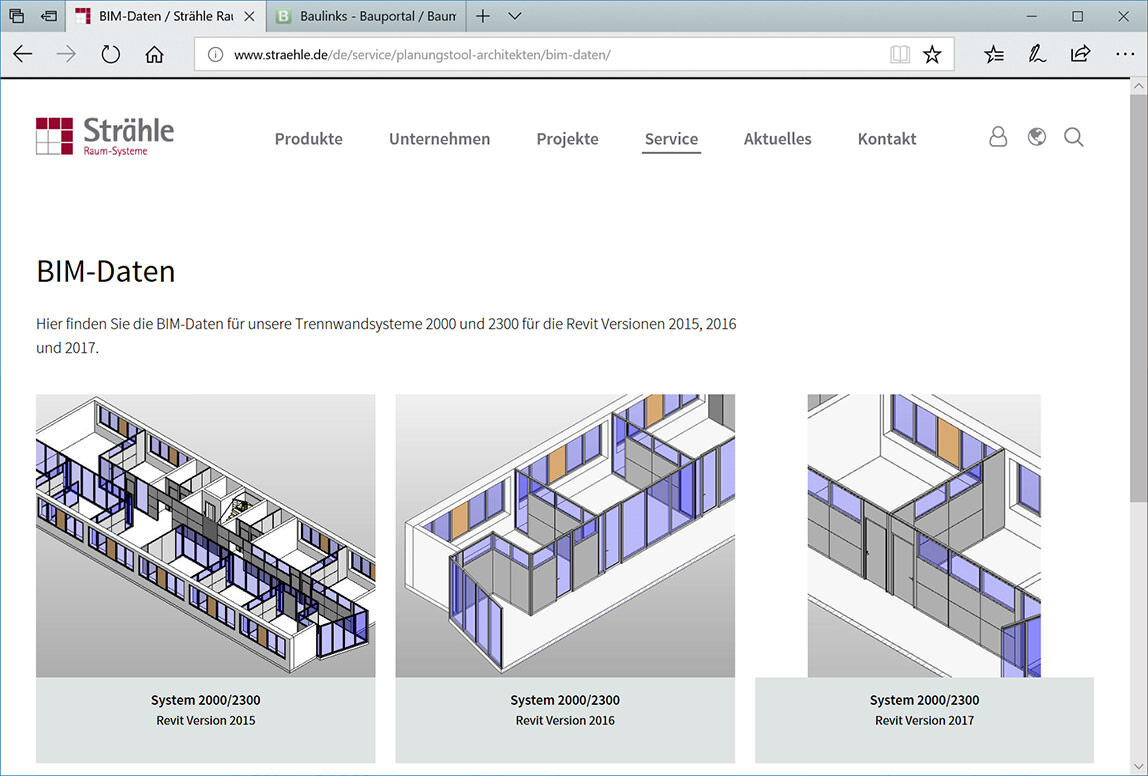This screenshot has width=1148, height=776.
Task: Click the Strähle Raum-Systeme logo
Action: [x=105, y=136]
